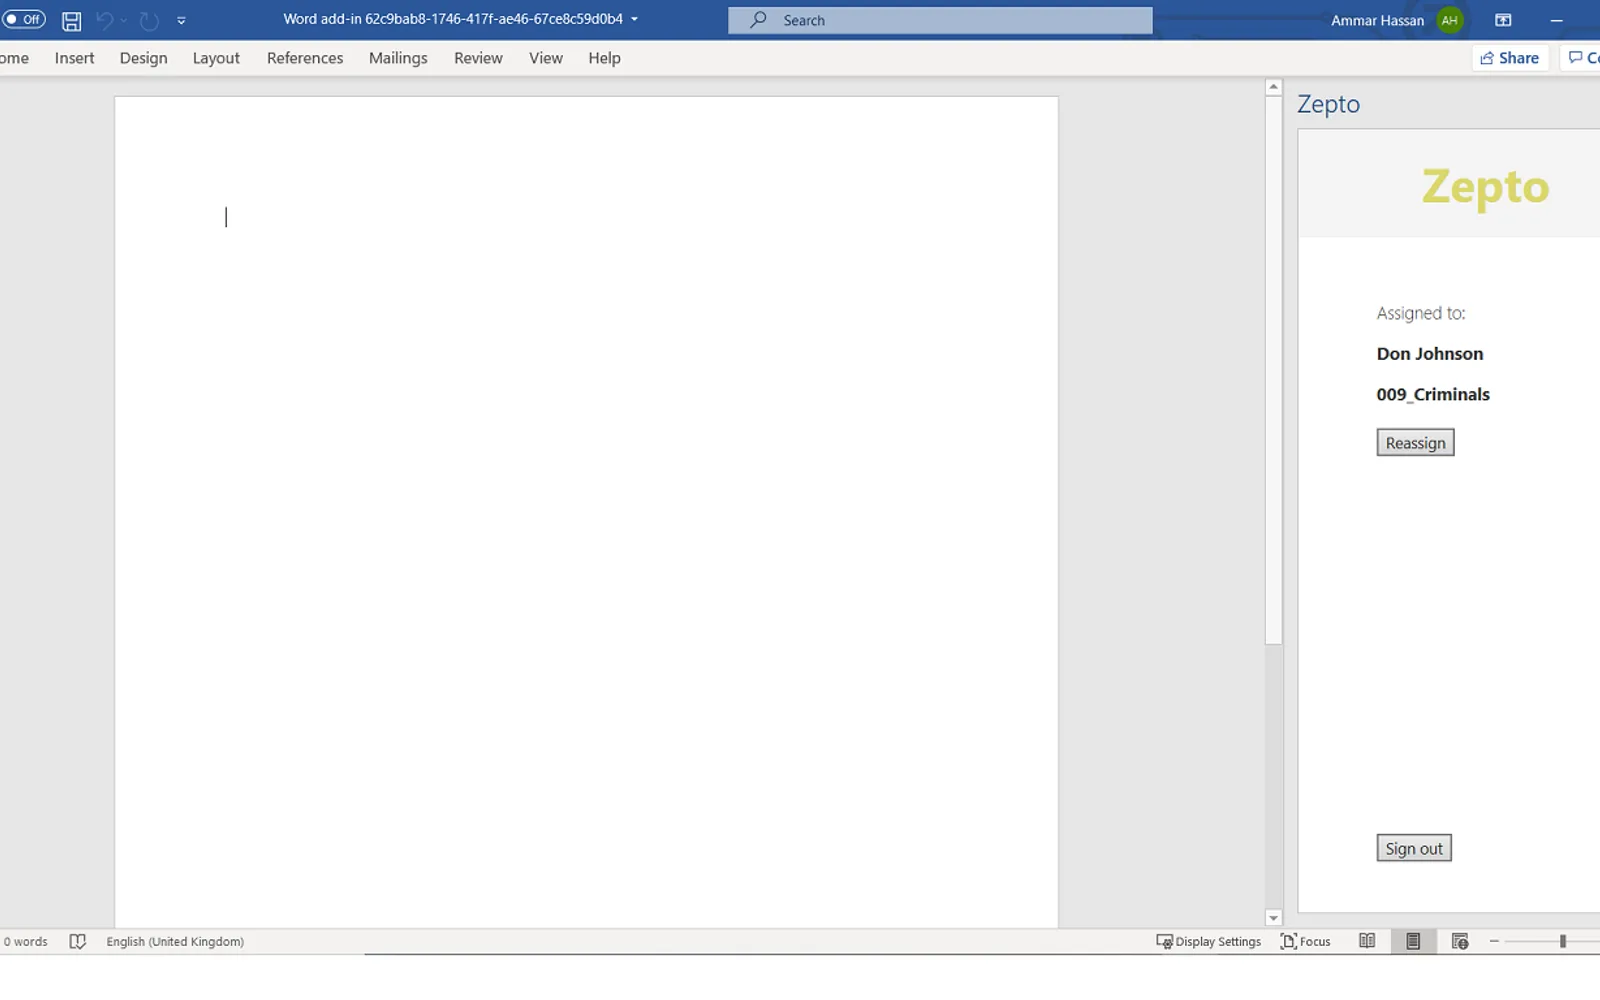1600x1000 pixels.
Task: Click the zoom out minus button
Action: (1494, 941)
